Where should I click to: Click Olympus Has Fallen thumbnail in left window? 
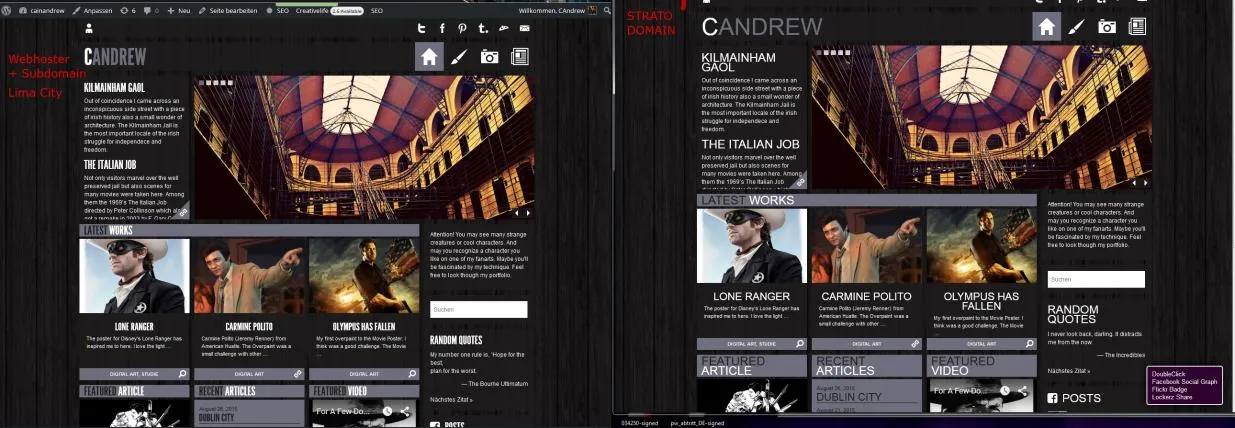[364, 276]
